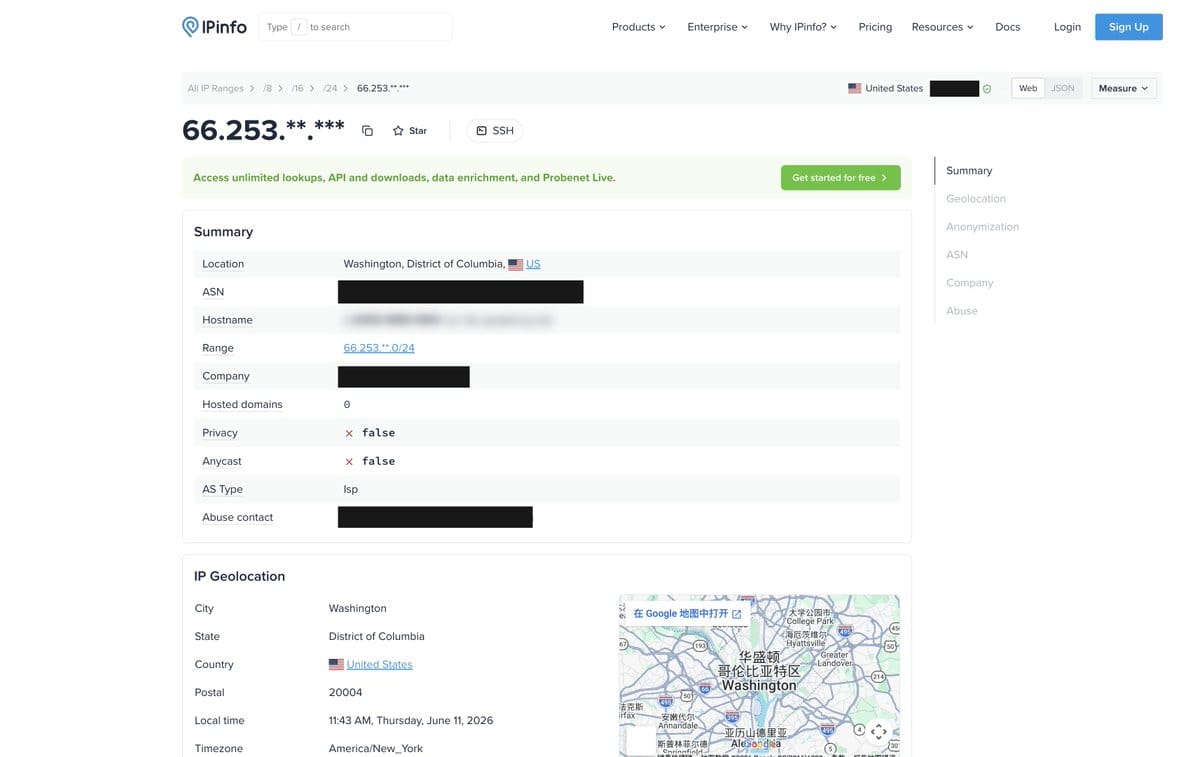Open the /8 breadcrumb
The height and width of the screenshot is (757, 1200).
coord(268,88)
